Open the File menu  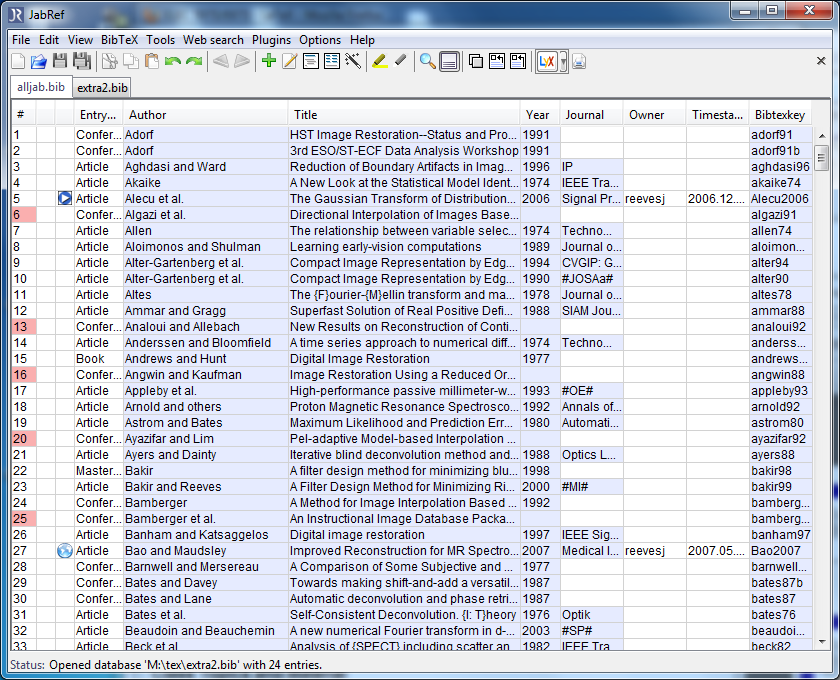click(x=21, y=40)
